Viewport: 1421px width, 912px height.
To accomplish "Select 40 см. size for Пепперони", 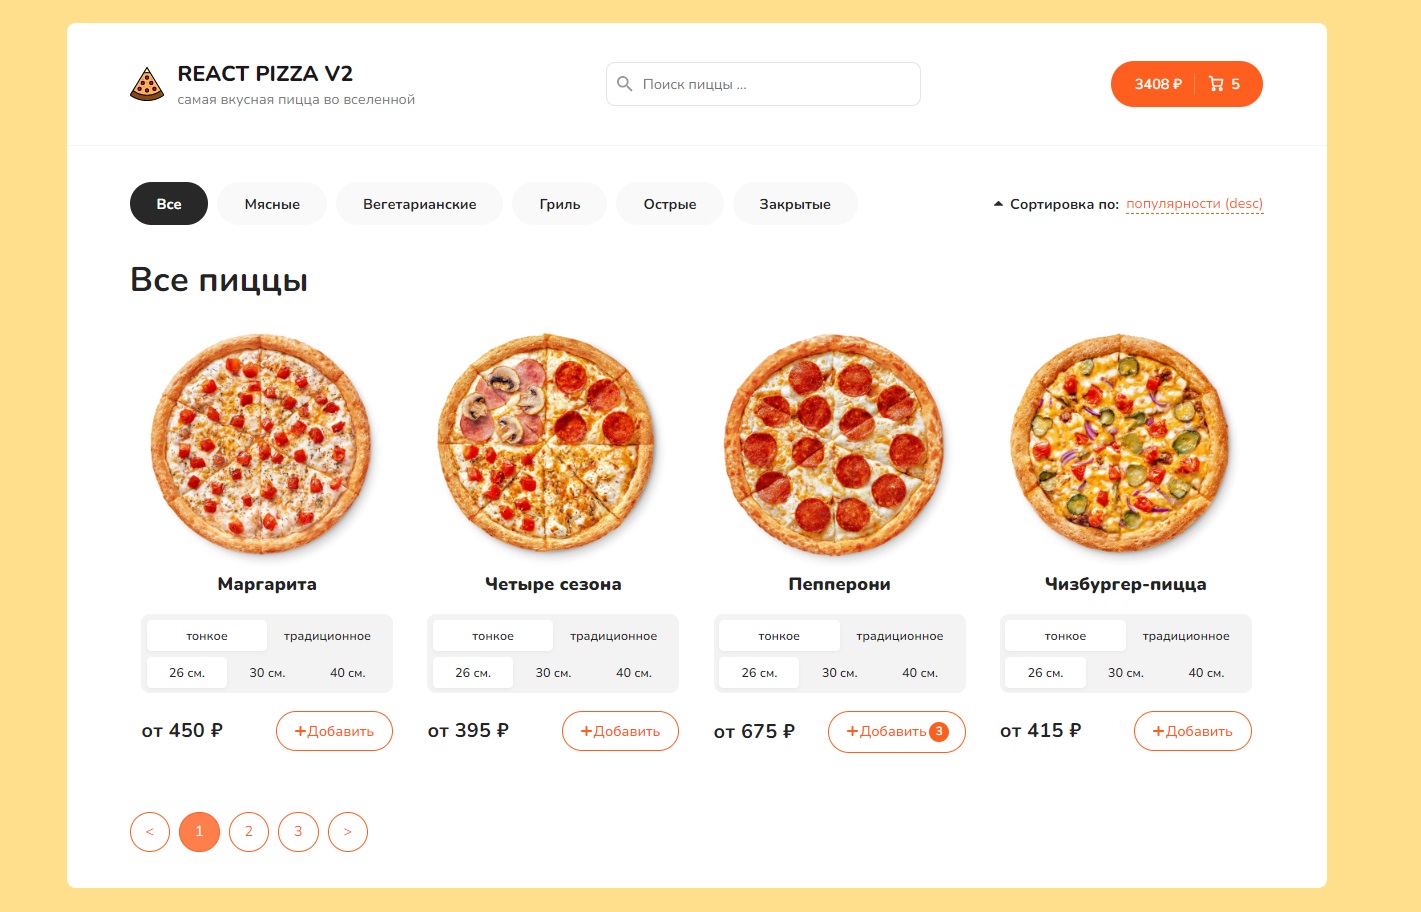I will tap(920, 673).
